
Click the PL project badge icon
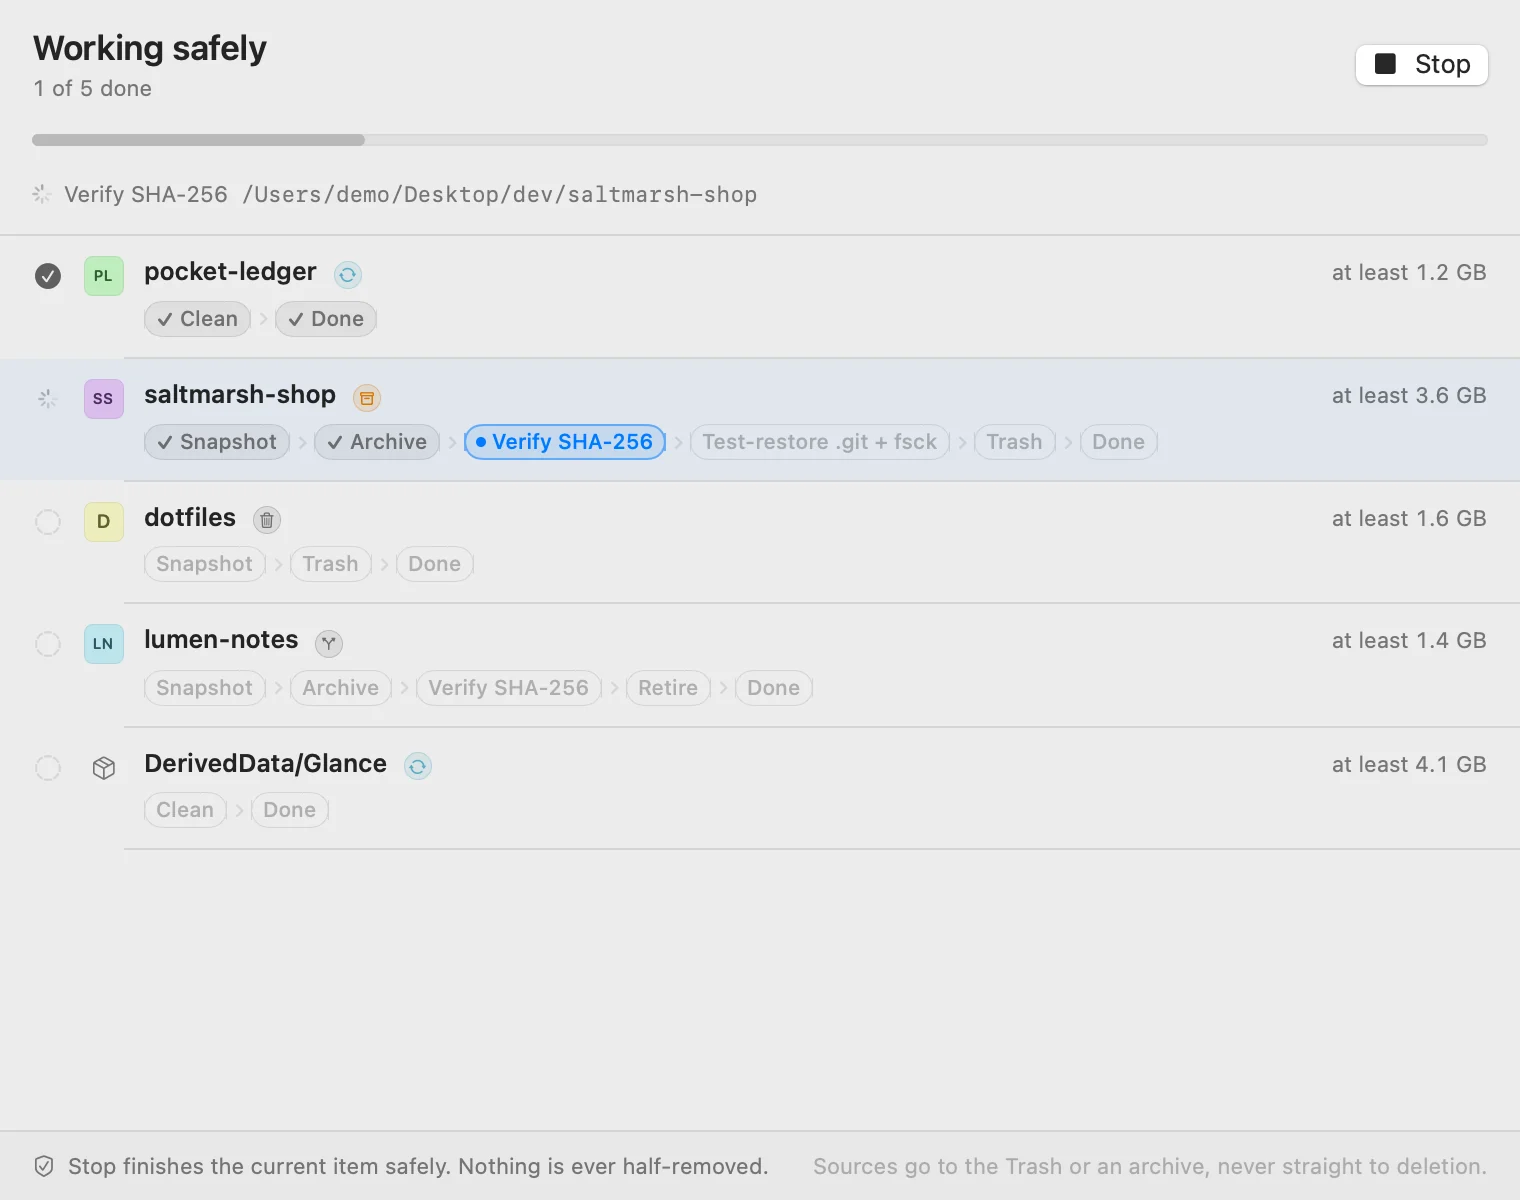pos(104,276)
